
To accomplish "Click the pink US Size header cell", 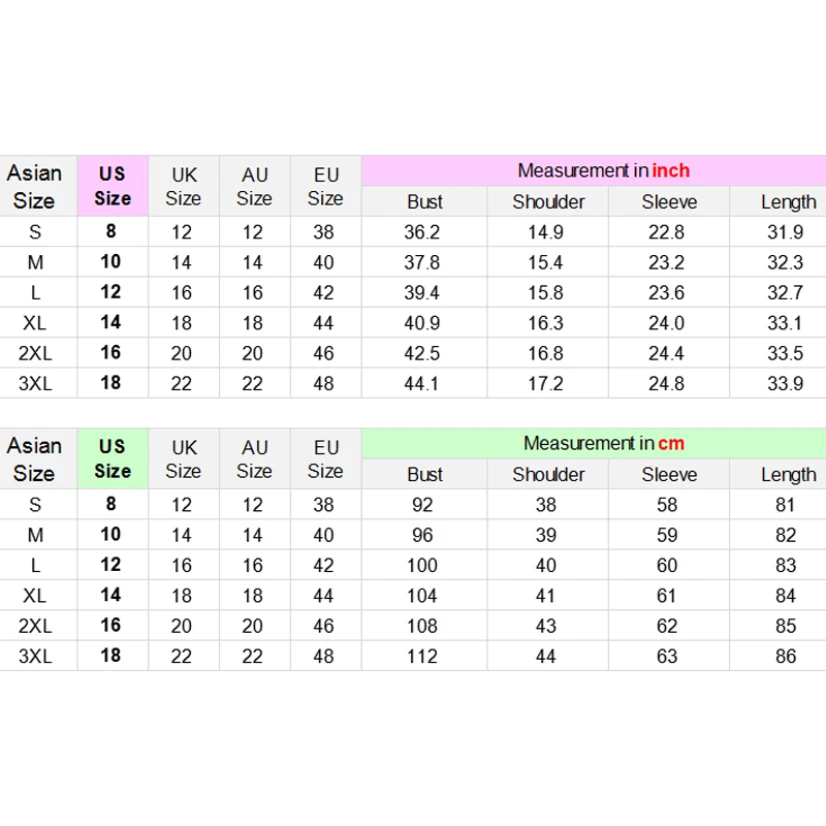I will coord(112,186).
